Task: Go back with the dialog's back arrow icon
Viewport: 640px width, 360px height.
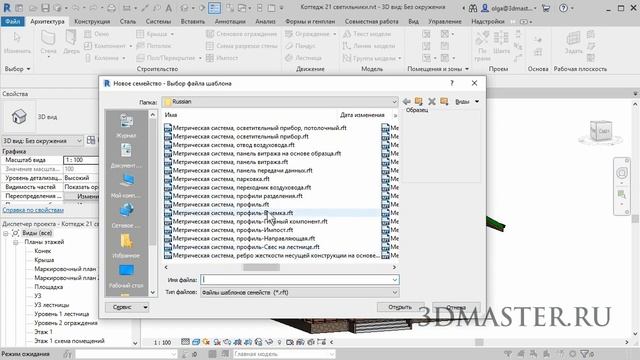Action: pos(407,102)
